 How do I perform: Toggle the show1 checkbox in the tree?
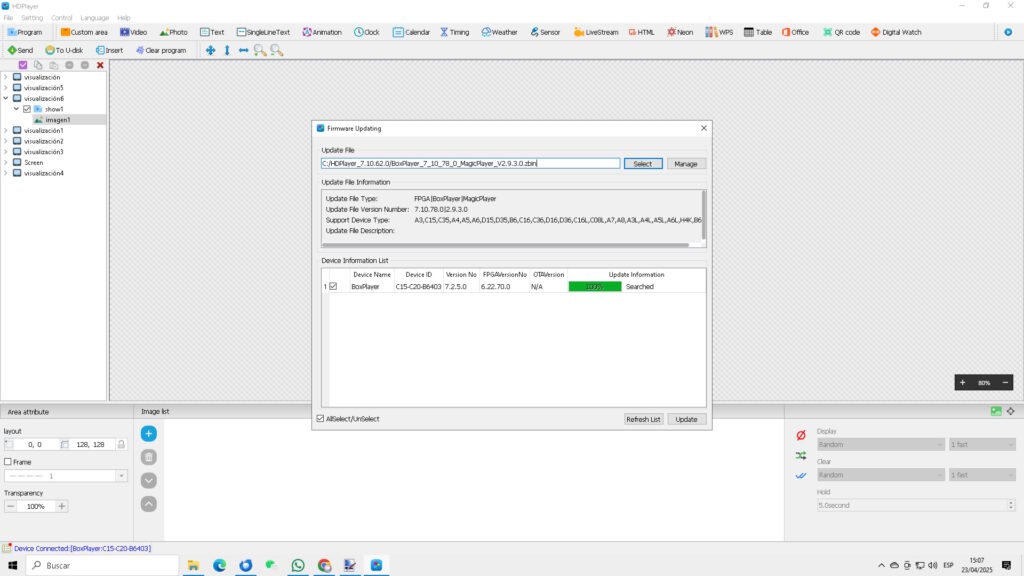click(27, 109)
